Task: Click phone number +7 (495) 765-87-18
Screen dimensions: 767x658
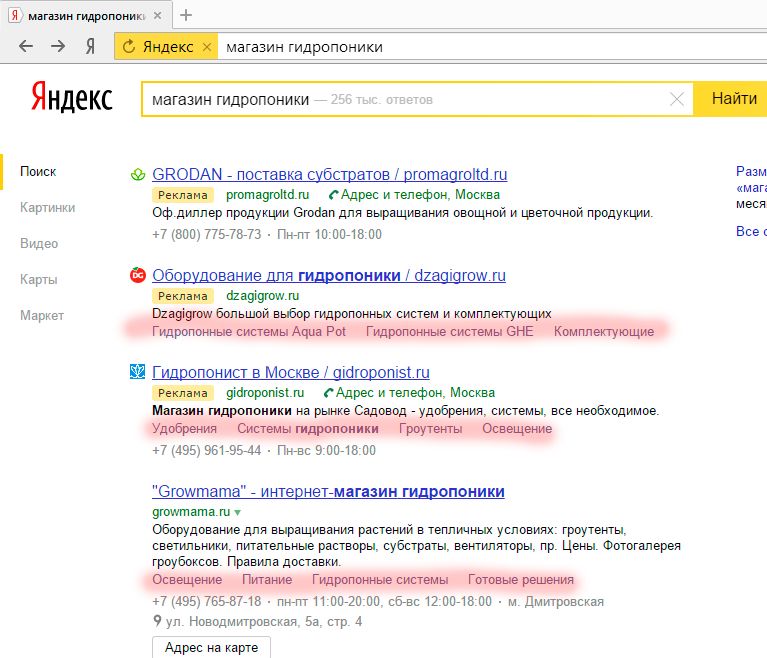Action: pos(206,601)
